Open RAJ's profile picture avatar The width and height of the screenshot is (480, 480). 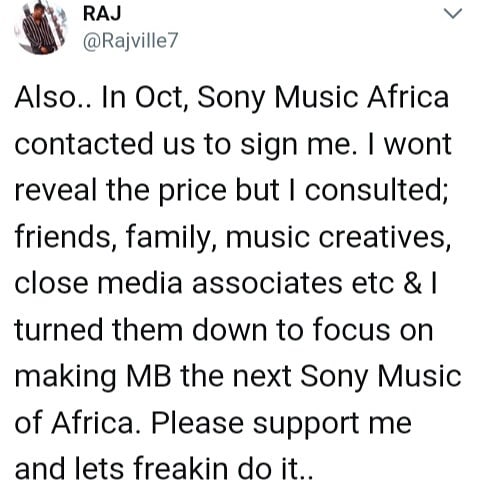(x=40, y=27)
